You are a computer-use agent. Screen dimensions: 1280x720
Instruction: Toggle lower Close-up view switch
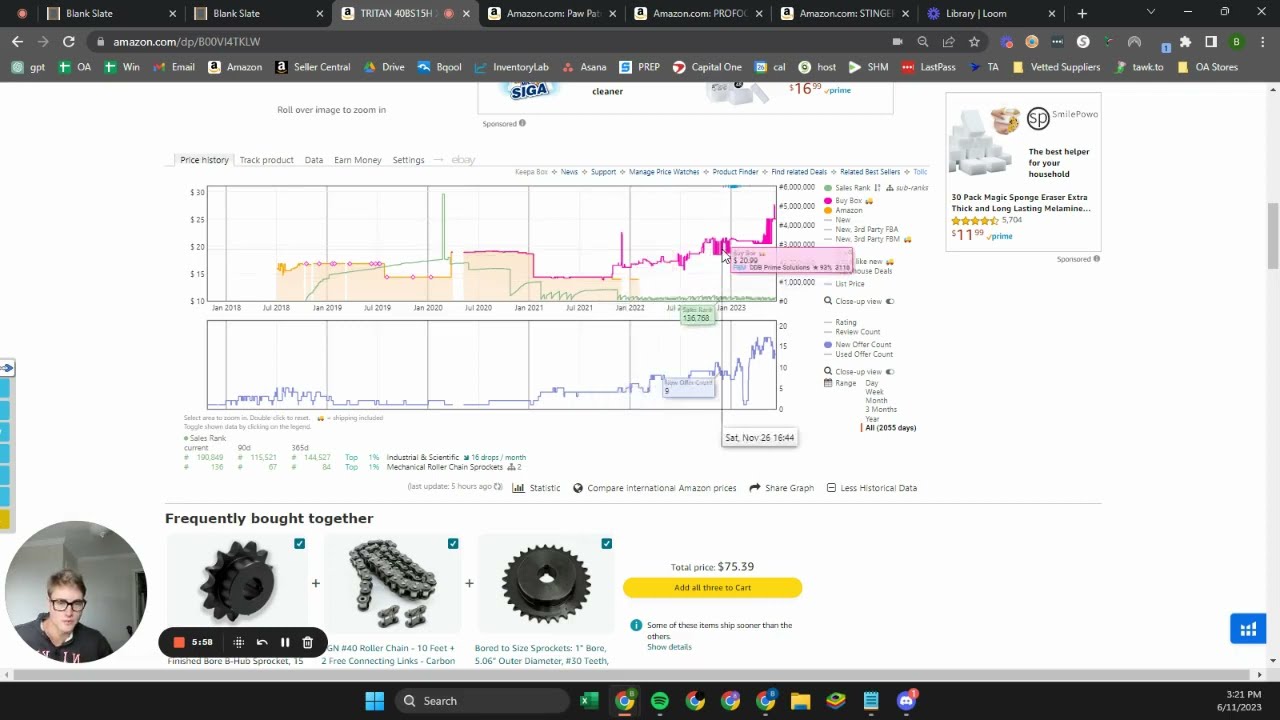[889, 371]
